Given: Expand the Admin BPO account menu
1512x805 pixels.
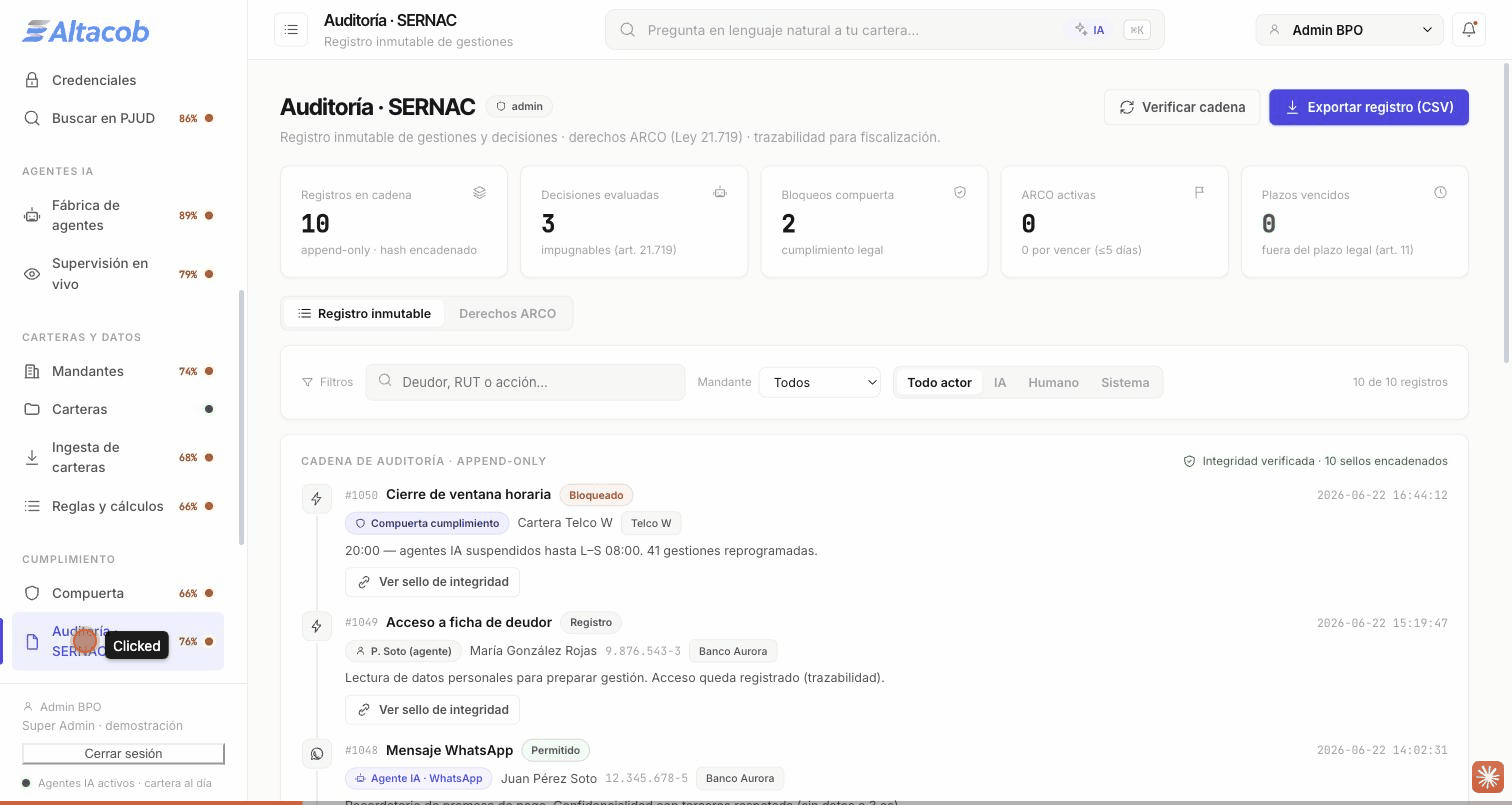Looking at the screenshot, I should point(1349,30).
